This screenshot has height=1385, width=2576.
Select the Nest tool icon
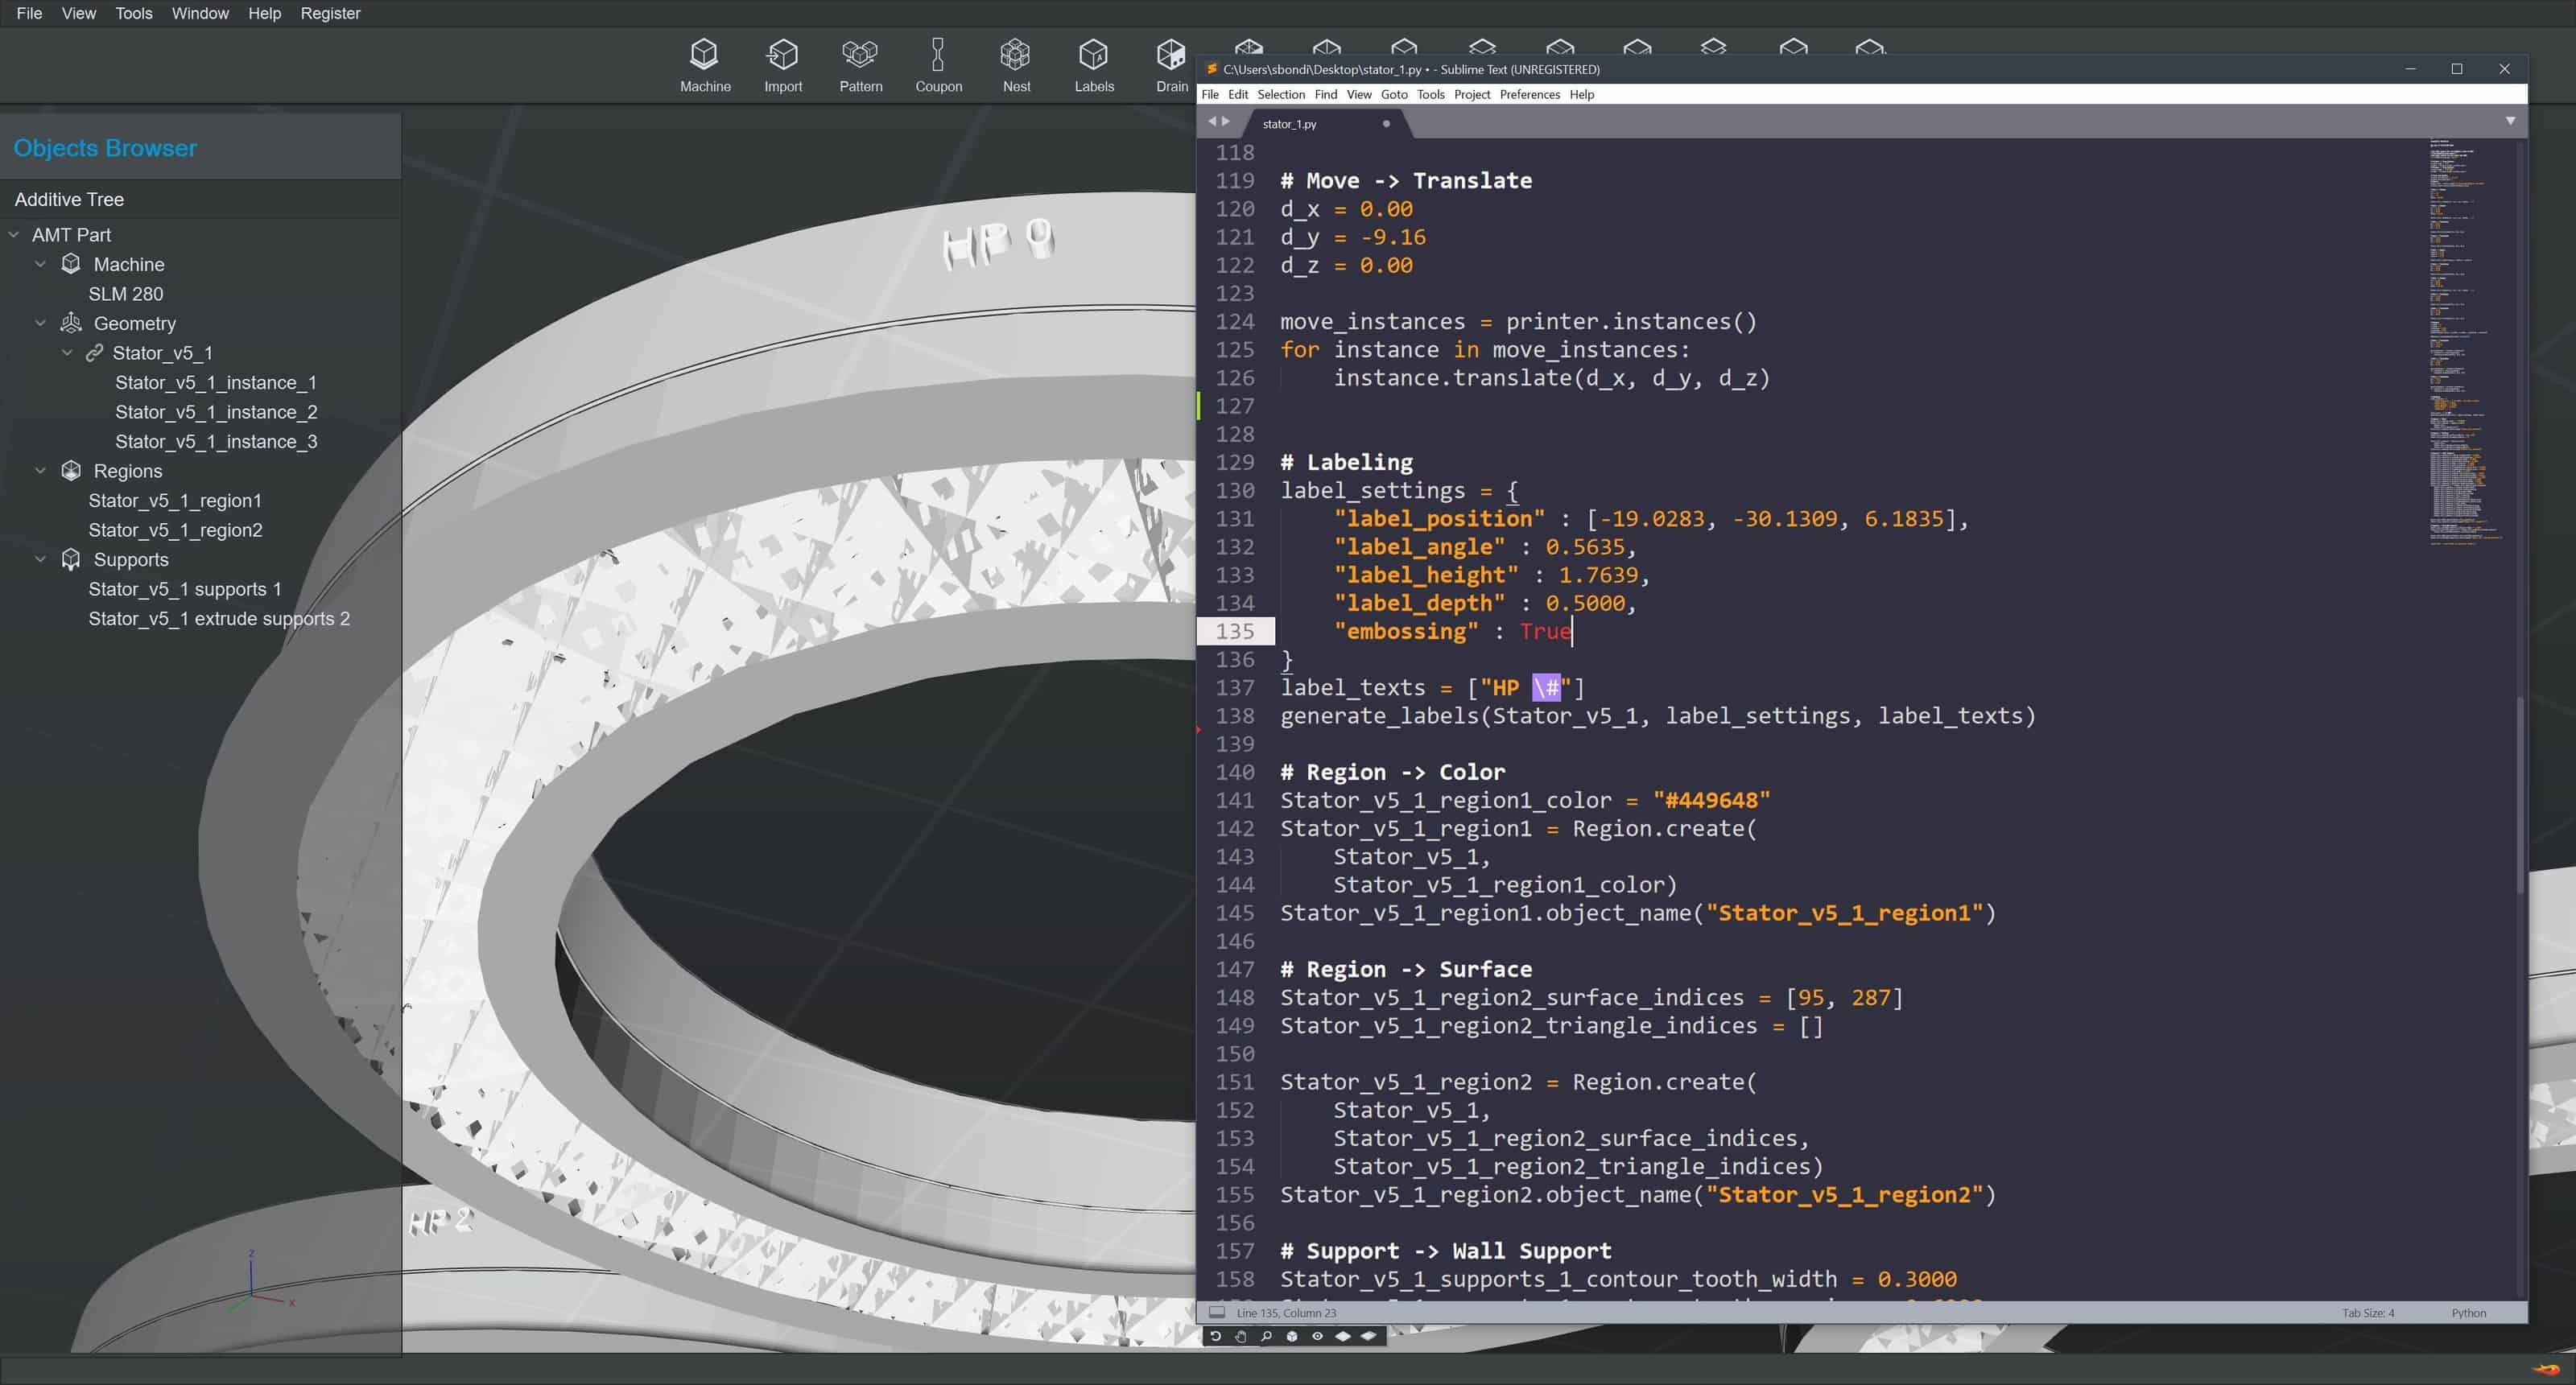click(1016, 66)
